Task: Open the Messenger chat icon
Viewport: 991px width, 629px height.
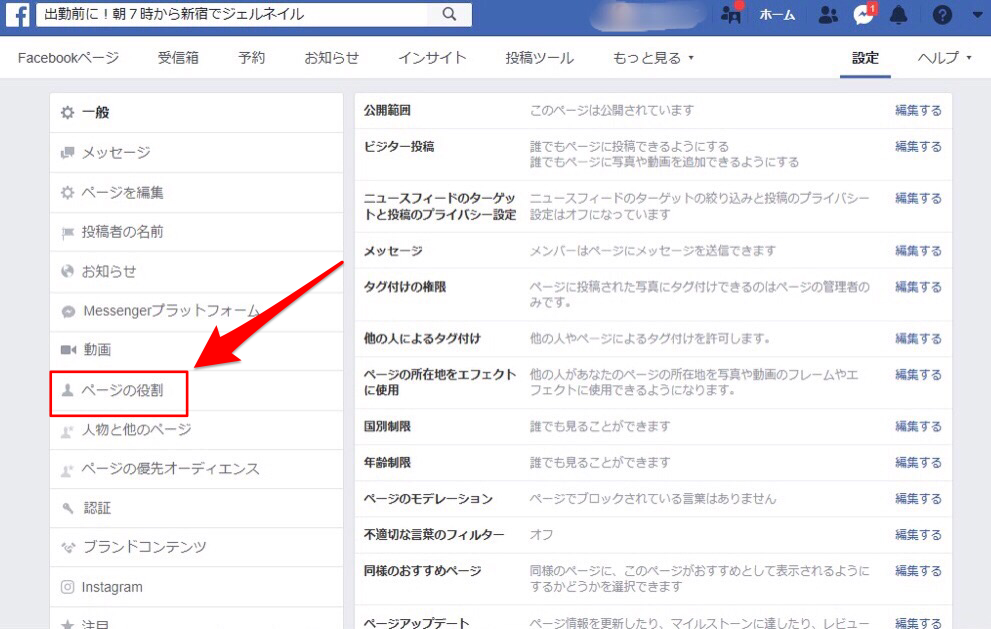Action: point(862,15)
